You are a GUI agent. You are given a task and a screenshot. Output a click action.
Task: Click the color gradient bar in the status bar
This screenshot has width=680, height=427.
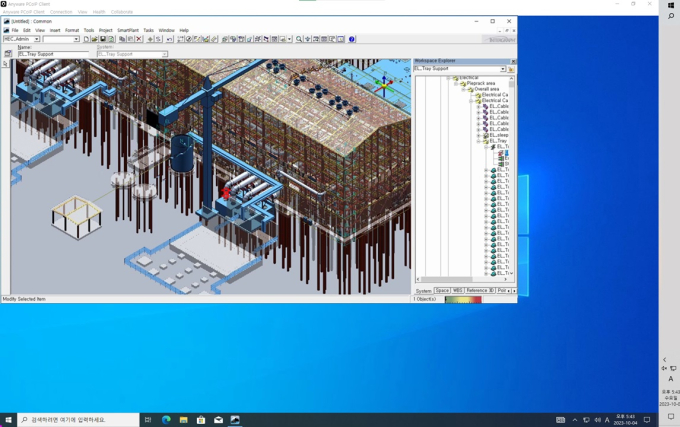pyautogui.click(x=463, y=299)
